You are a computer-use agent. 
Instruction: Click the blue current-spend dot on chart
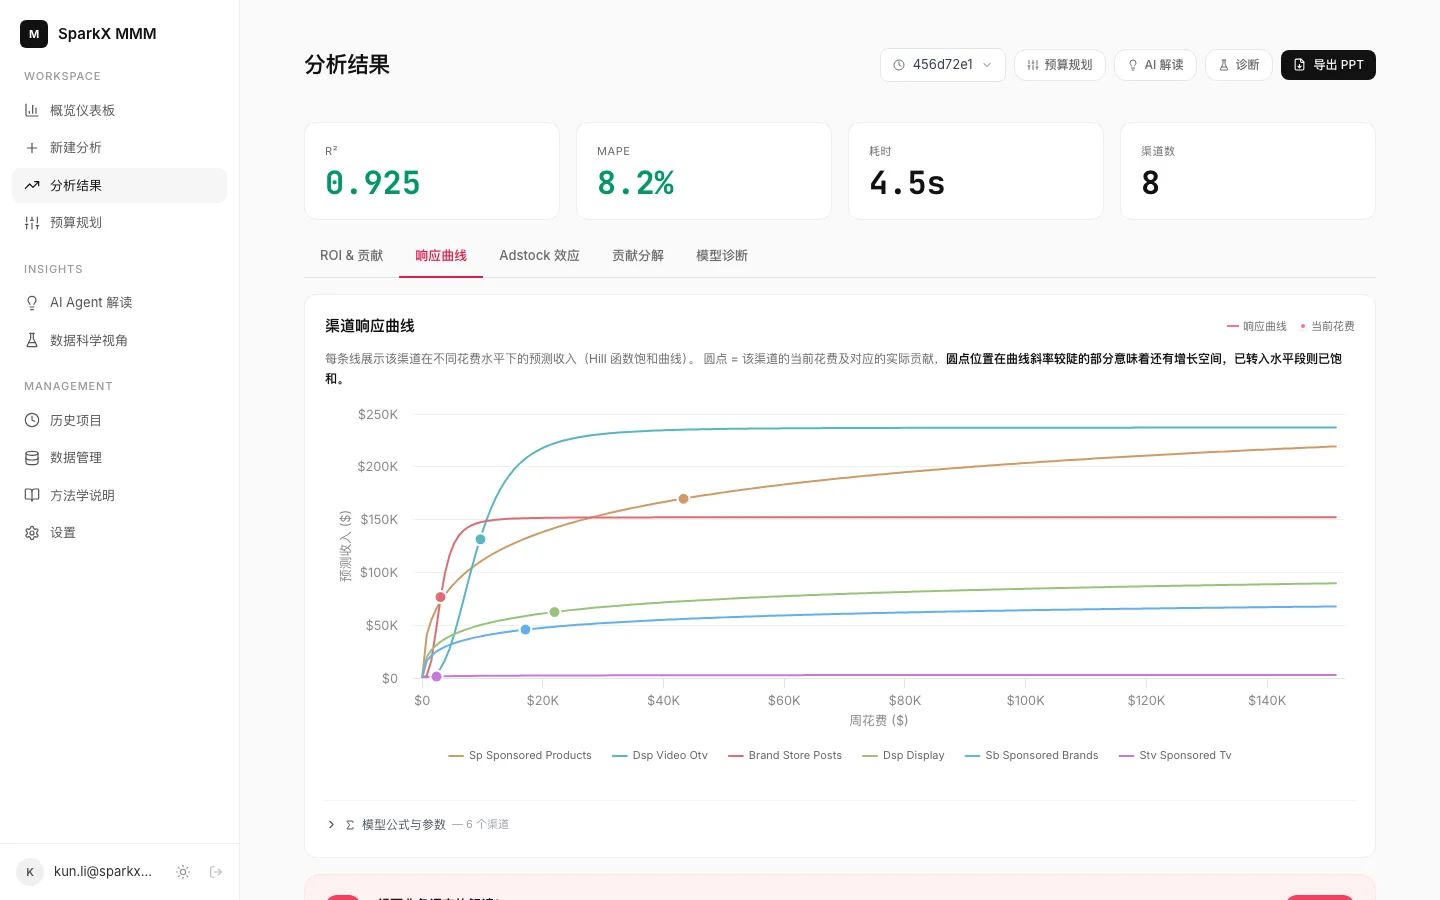tap(526, 630)
